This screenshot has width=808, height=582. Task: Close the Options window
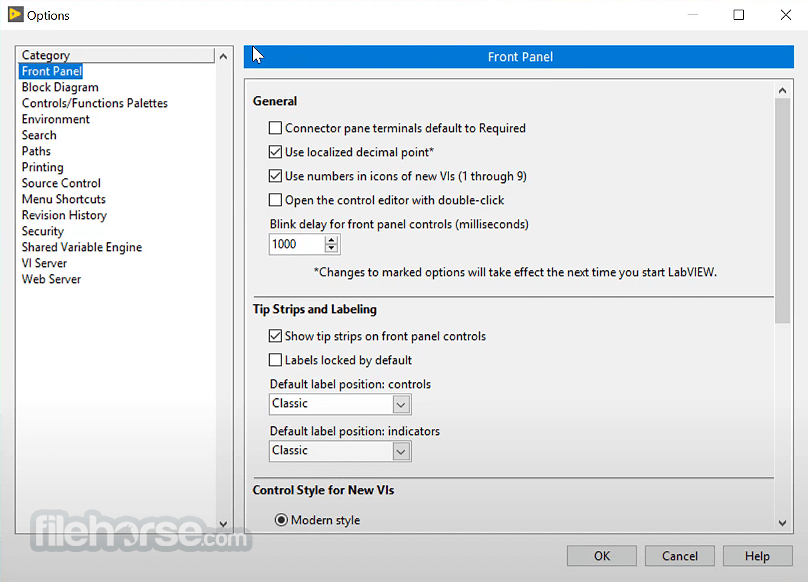pyautogui.click(x=785, y=14)
